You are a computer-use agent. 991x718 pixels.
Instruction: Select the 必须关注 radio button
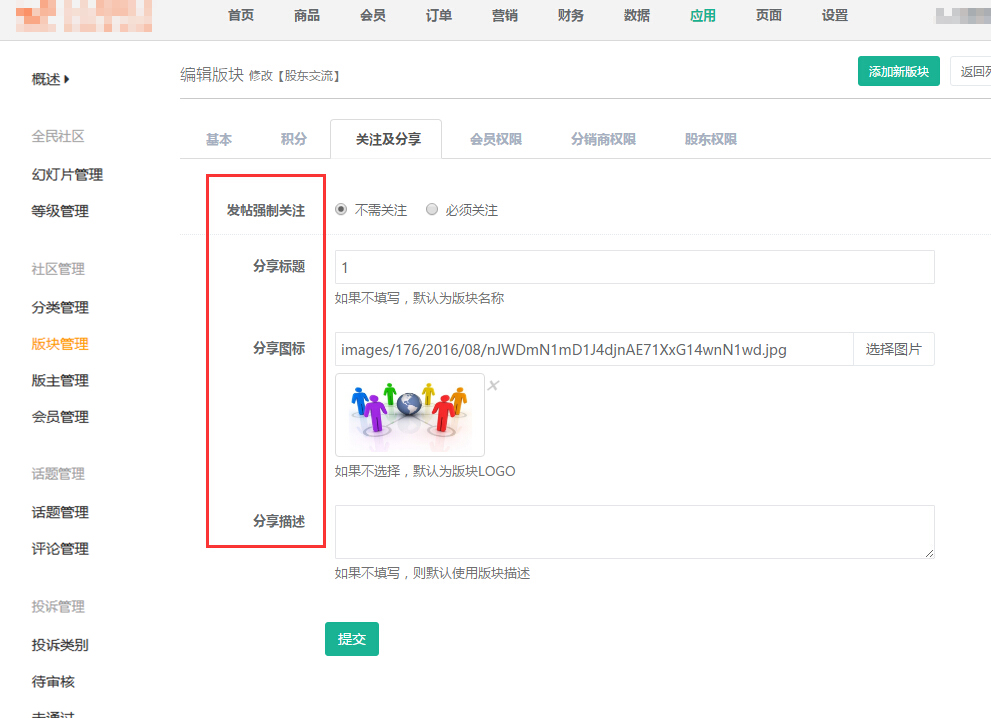point(432,210)
